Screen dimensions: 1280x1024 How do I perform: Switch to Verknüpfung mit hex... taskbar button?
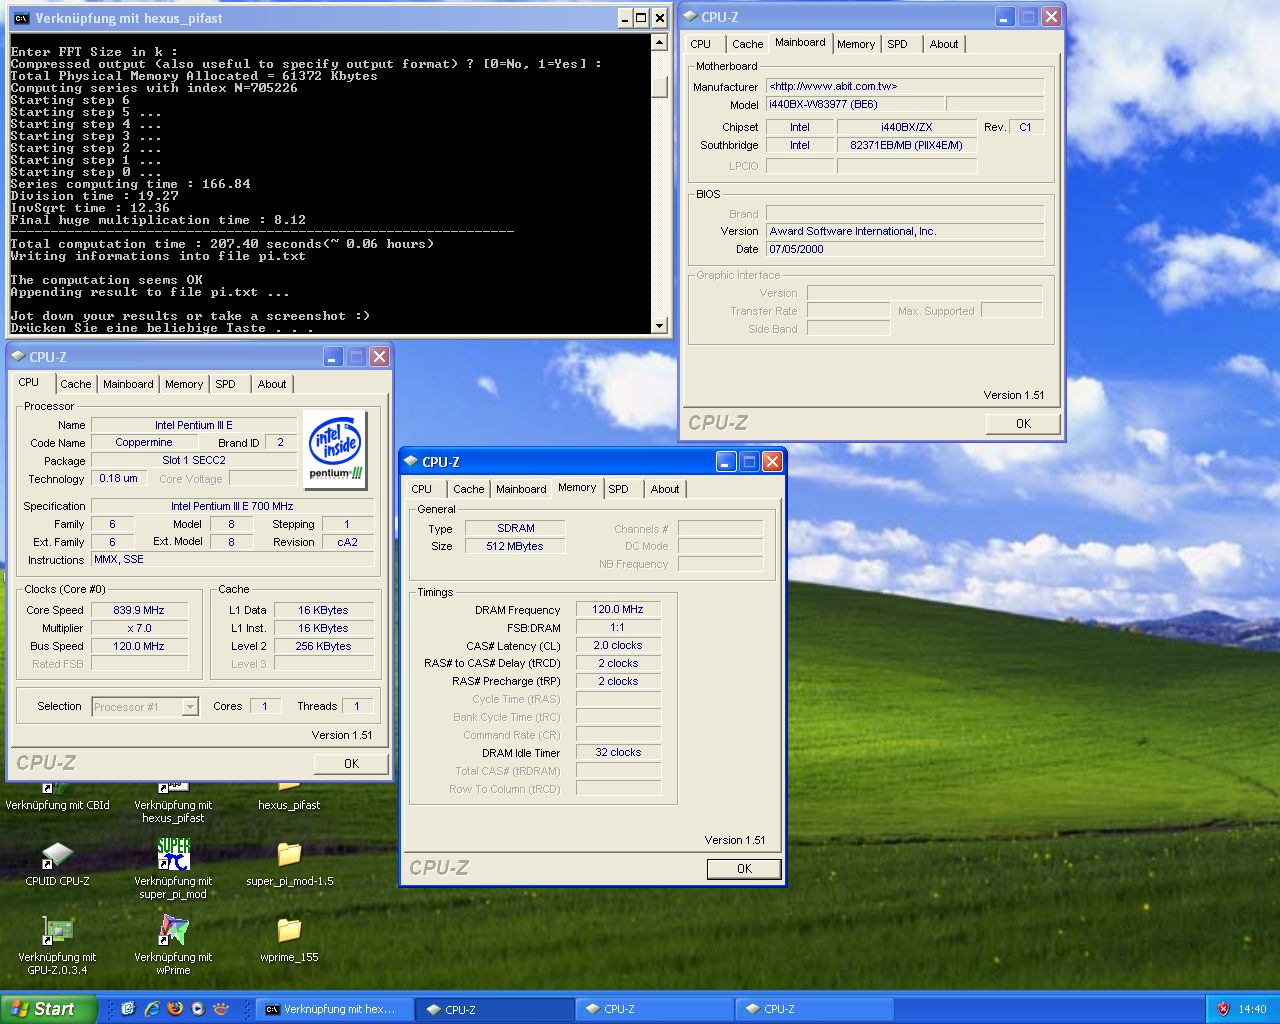pos(333,1009)
